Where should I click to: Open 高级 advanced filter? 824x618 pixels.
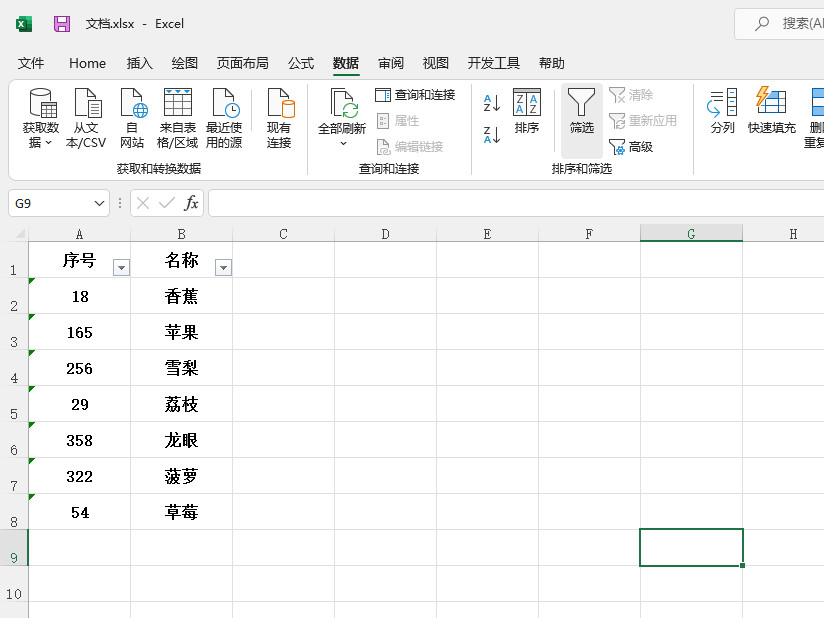click(x=631, y=147)
